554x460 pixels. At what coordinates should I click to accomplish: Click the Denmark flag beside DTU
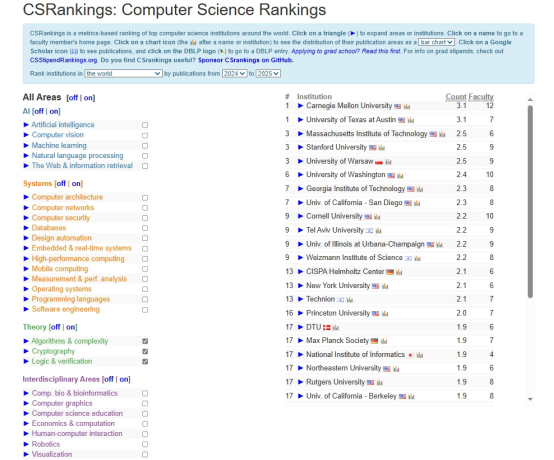[327, 328]
